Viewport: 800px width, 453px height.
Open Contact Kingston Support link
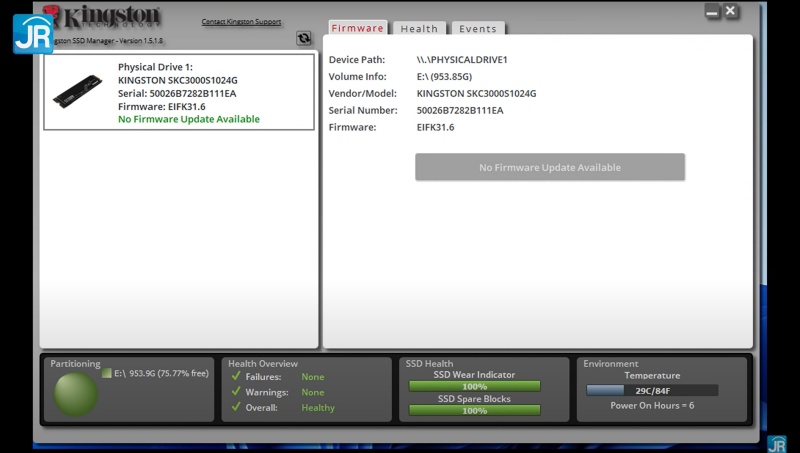(241, 21)
